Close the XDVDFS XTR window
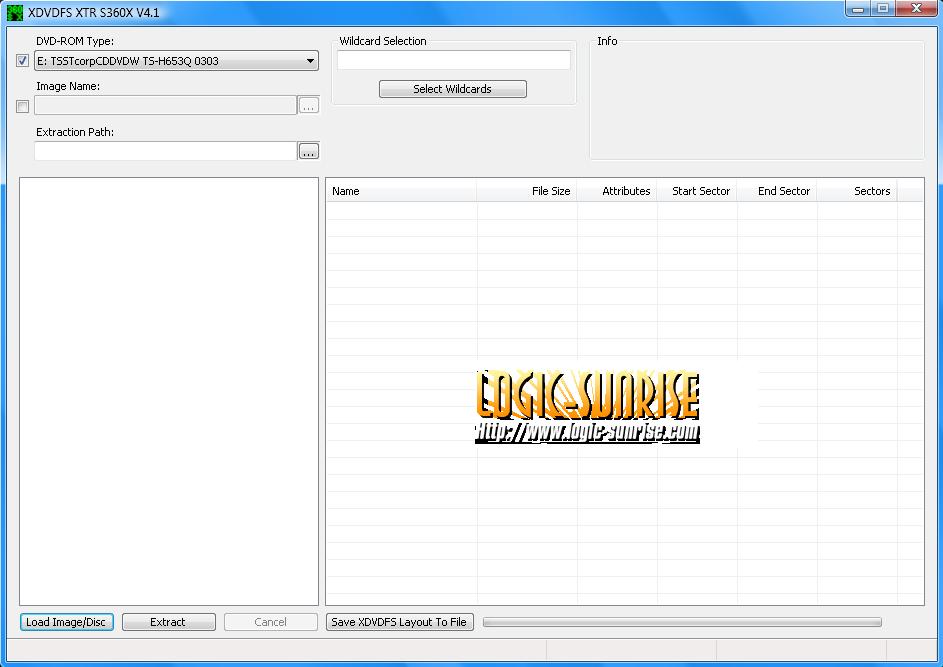 click(917, 8)
